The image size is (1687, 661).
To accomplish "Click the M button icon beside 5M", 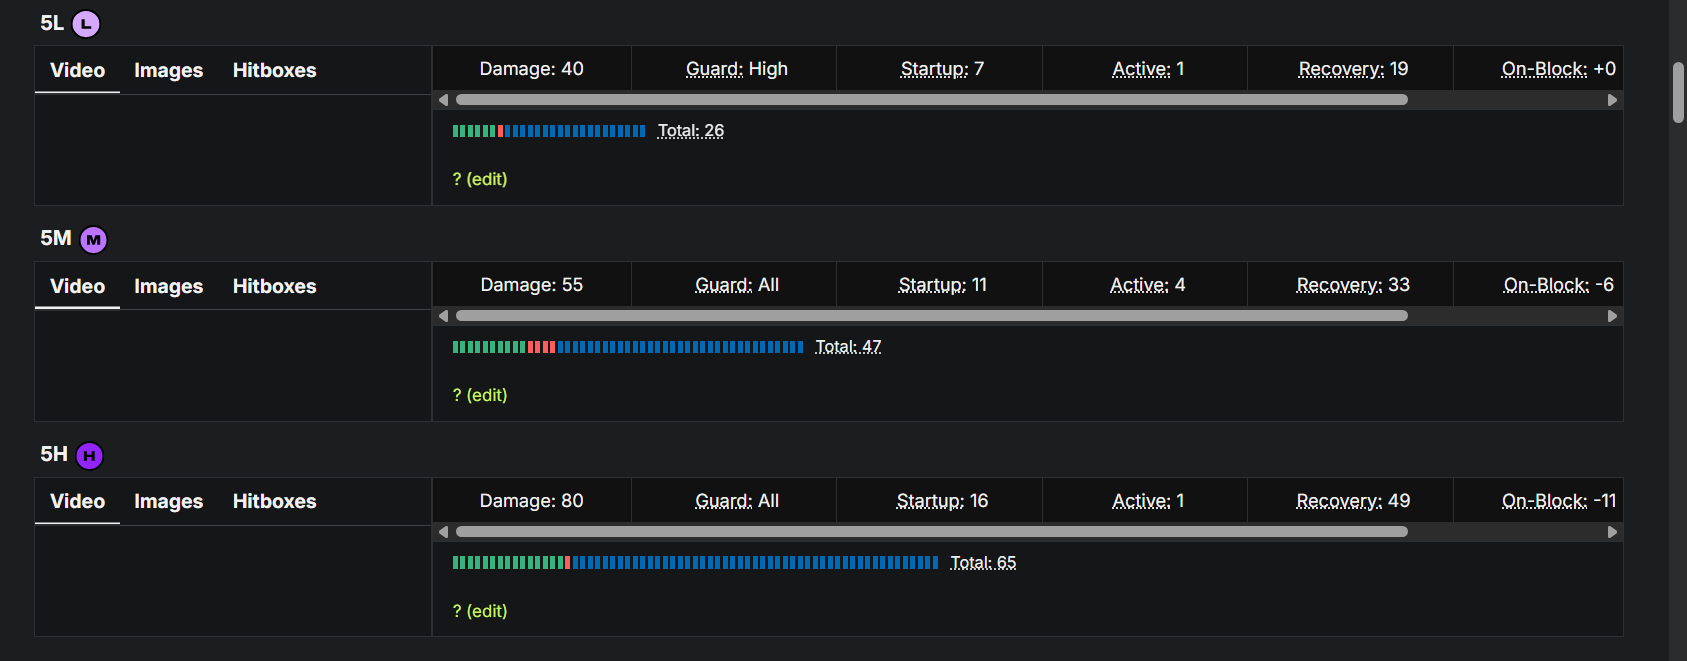I will pyautogui.click(x=93, y=240).
